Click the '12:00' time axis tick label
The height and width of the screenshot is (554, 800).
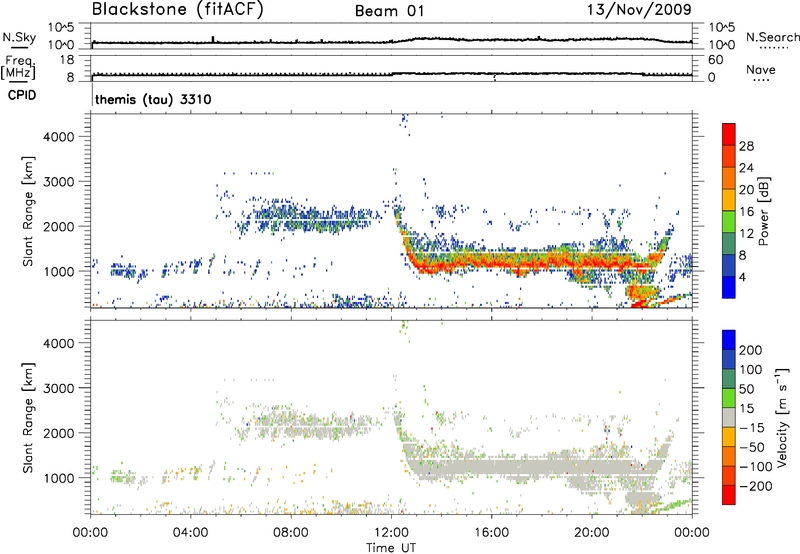391,533
